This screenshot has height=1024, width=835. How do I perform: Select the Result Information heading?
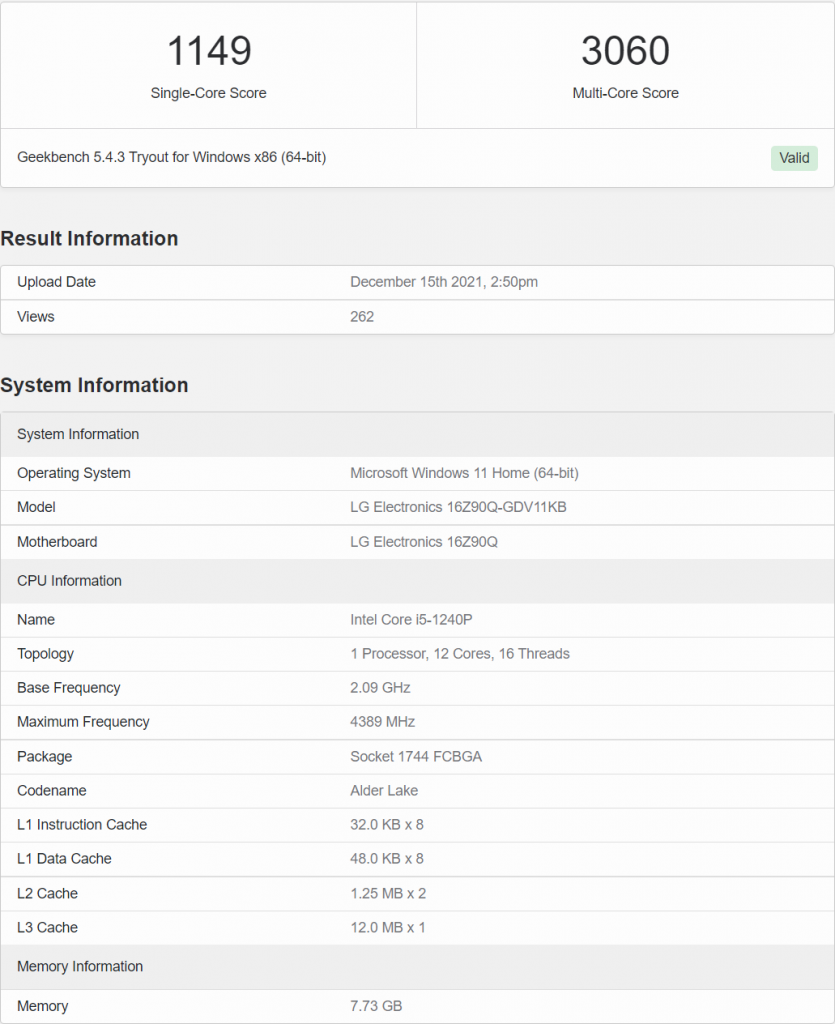pyautogui.click(x=89, y=239)
